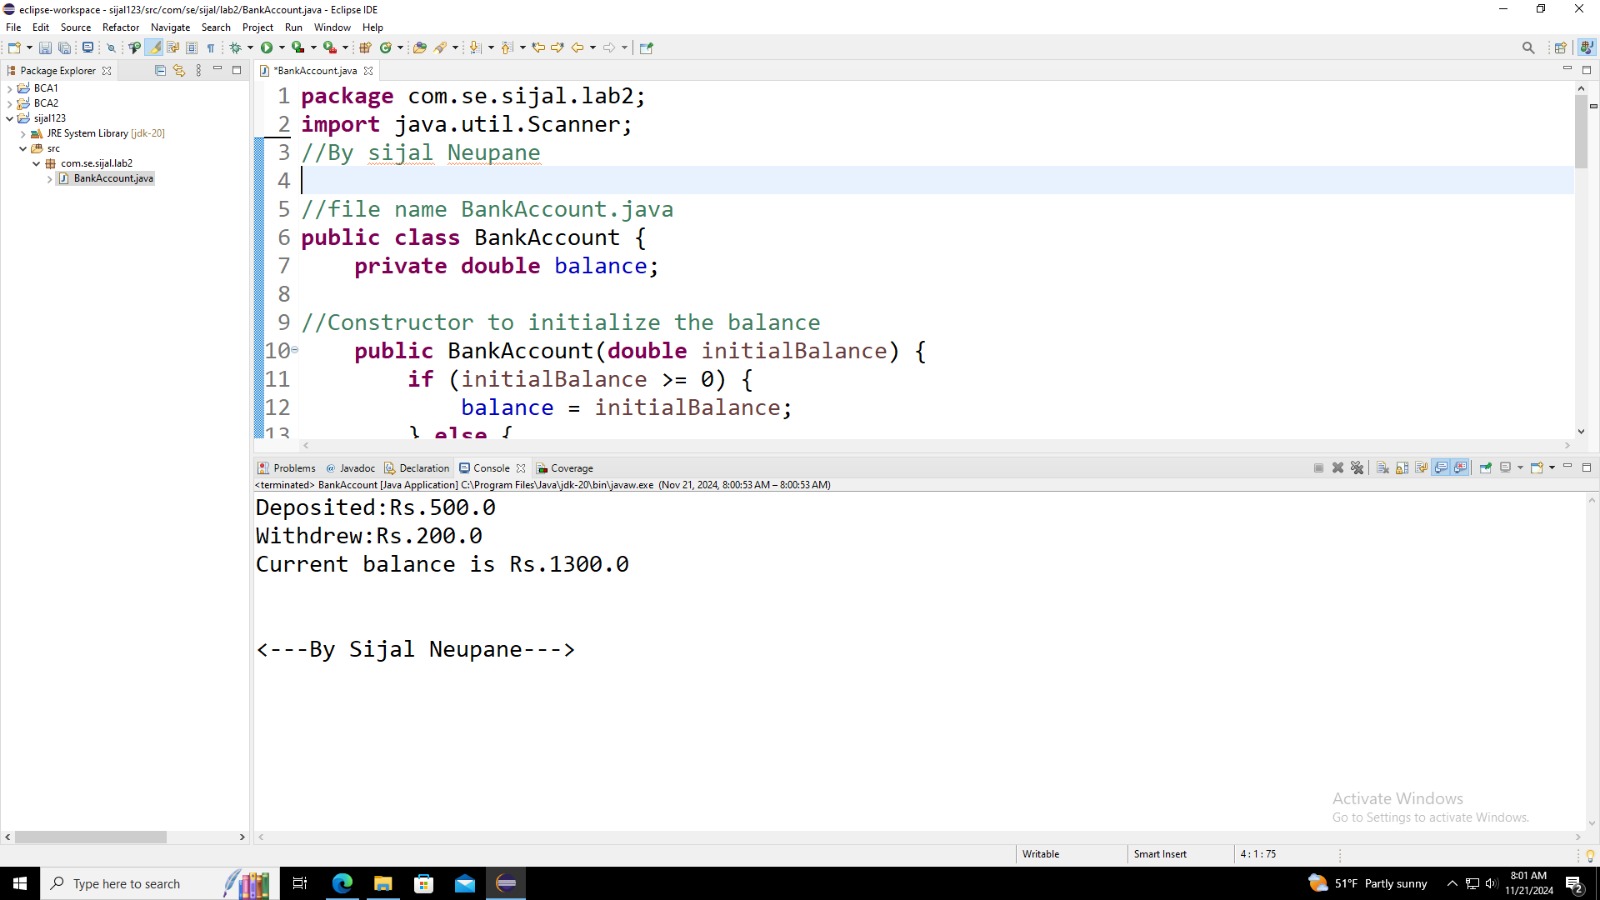The image size is (1600, 900).
Task: Click the Open Perspective icon
Action: (1560, 47)
